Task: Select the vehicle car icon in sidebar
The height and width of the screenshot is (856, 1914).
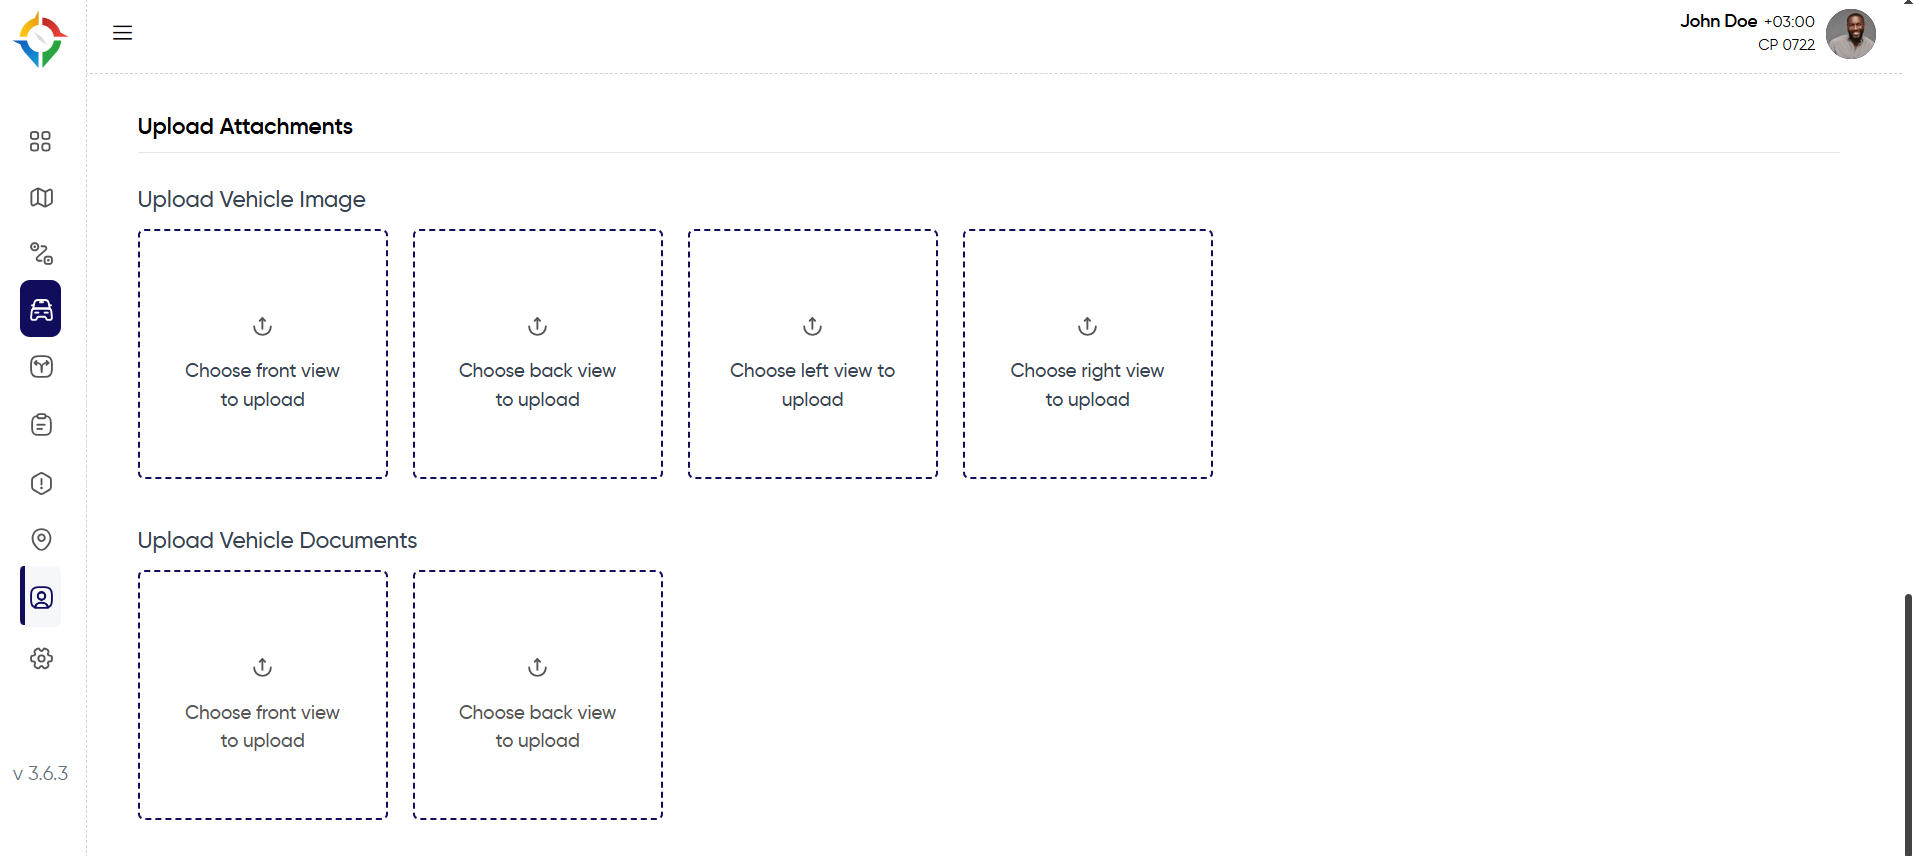Action: click(41, 309)
